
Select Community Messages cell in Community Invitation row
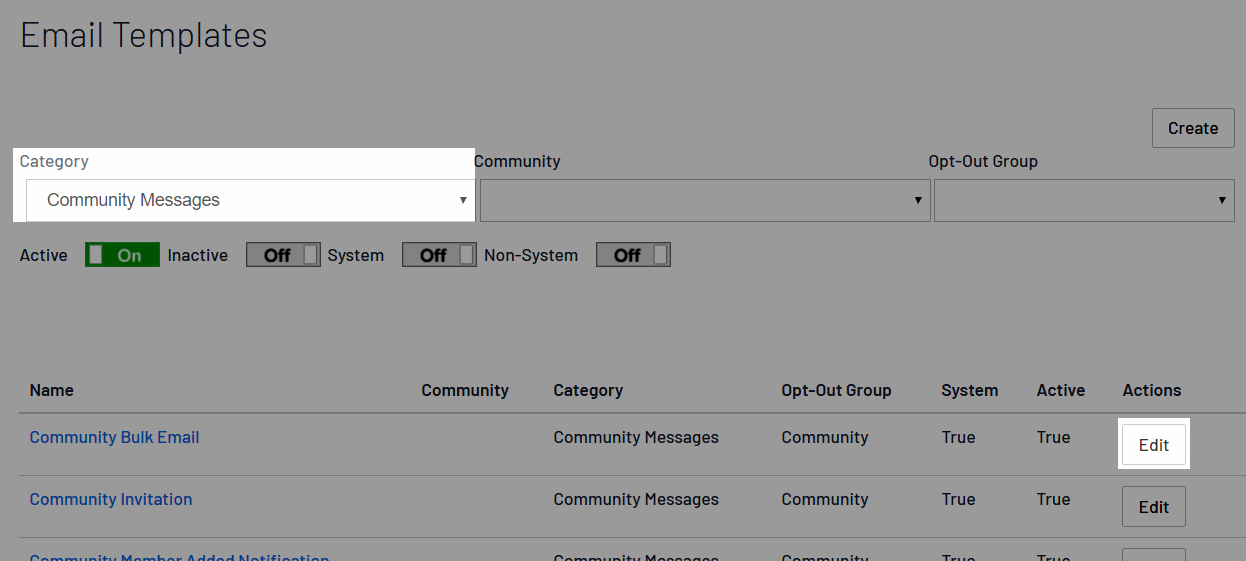636,499
